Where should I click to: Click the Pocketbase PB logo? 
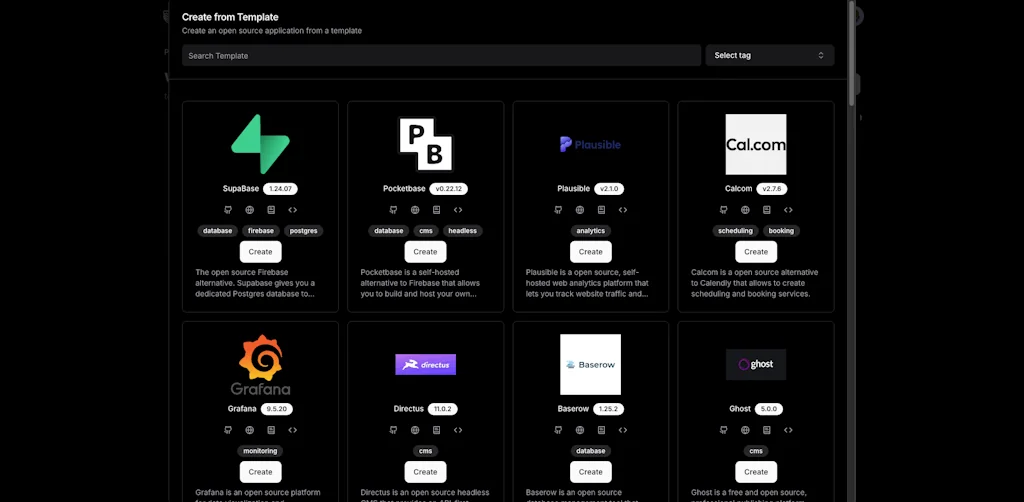pyautogui.click(x=425, y=144)
